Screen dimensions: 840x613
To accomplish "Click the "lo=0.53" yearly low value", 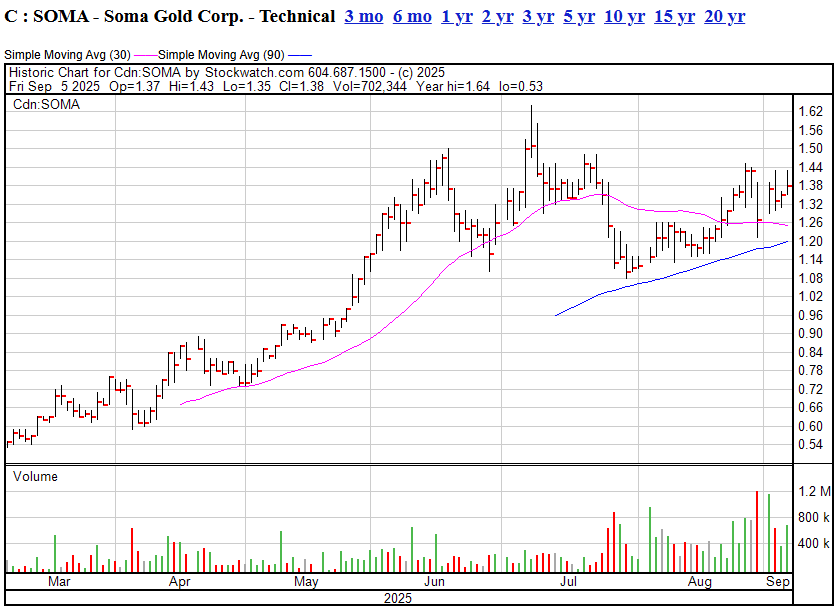I will 521,86.
